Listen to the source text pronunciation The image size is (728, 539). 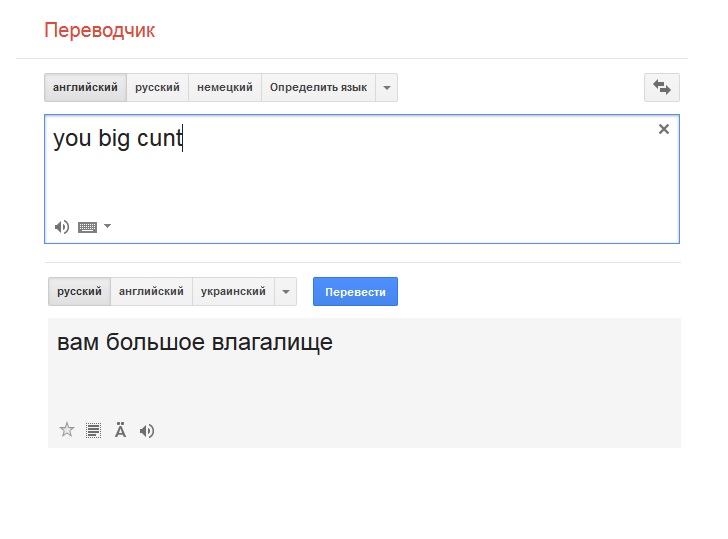62,227
